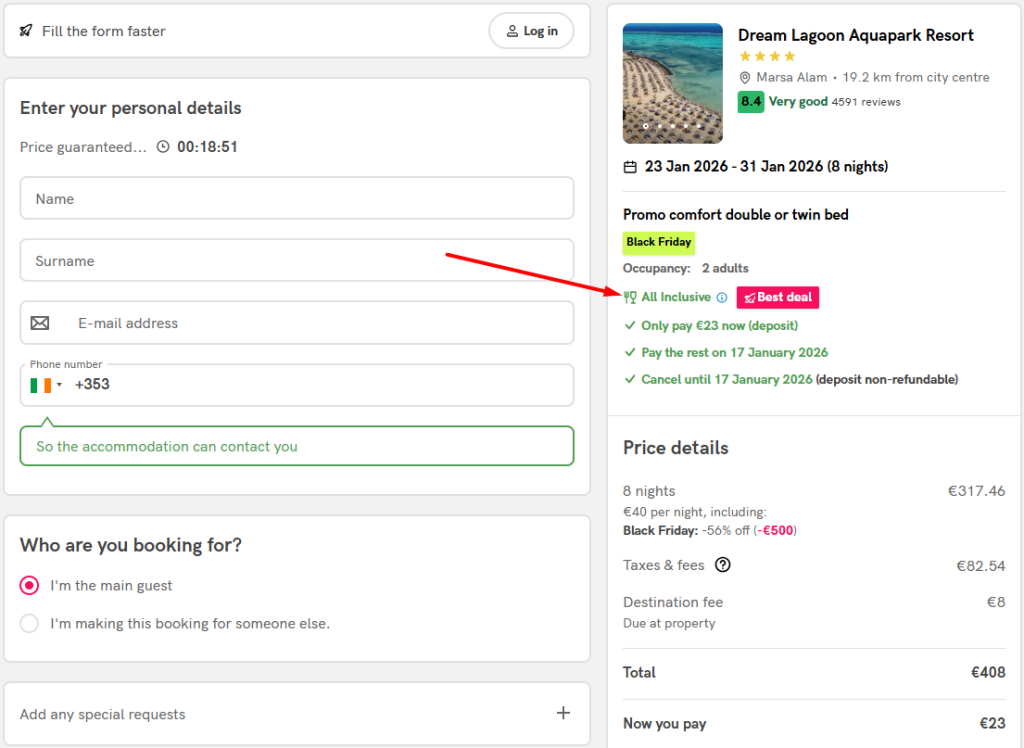This screenshot has width=1024, height=748.
Task: Click the Black Friday tag
Action: (x=658, y=242)
